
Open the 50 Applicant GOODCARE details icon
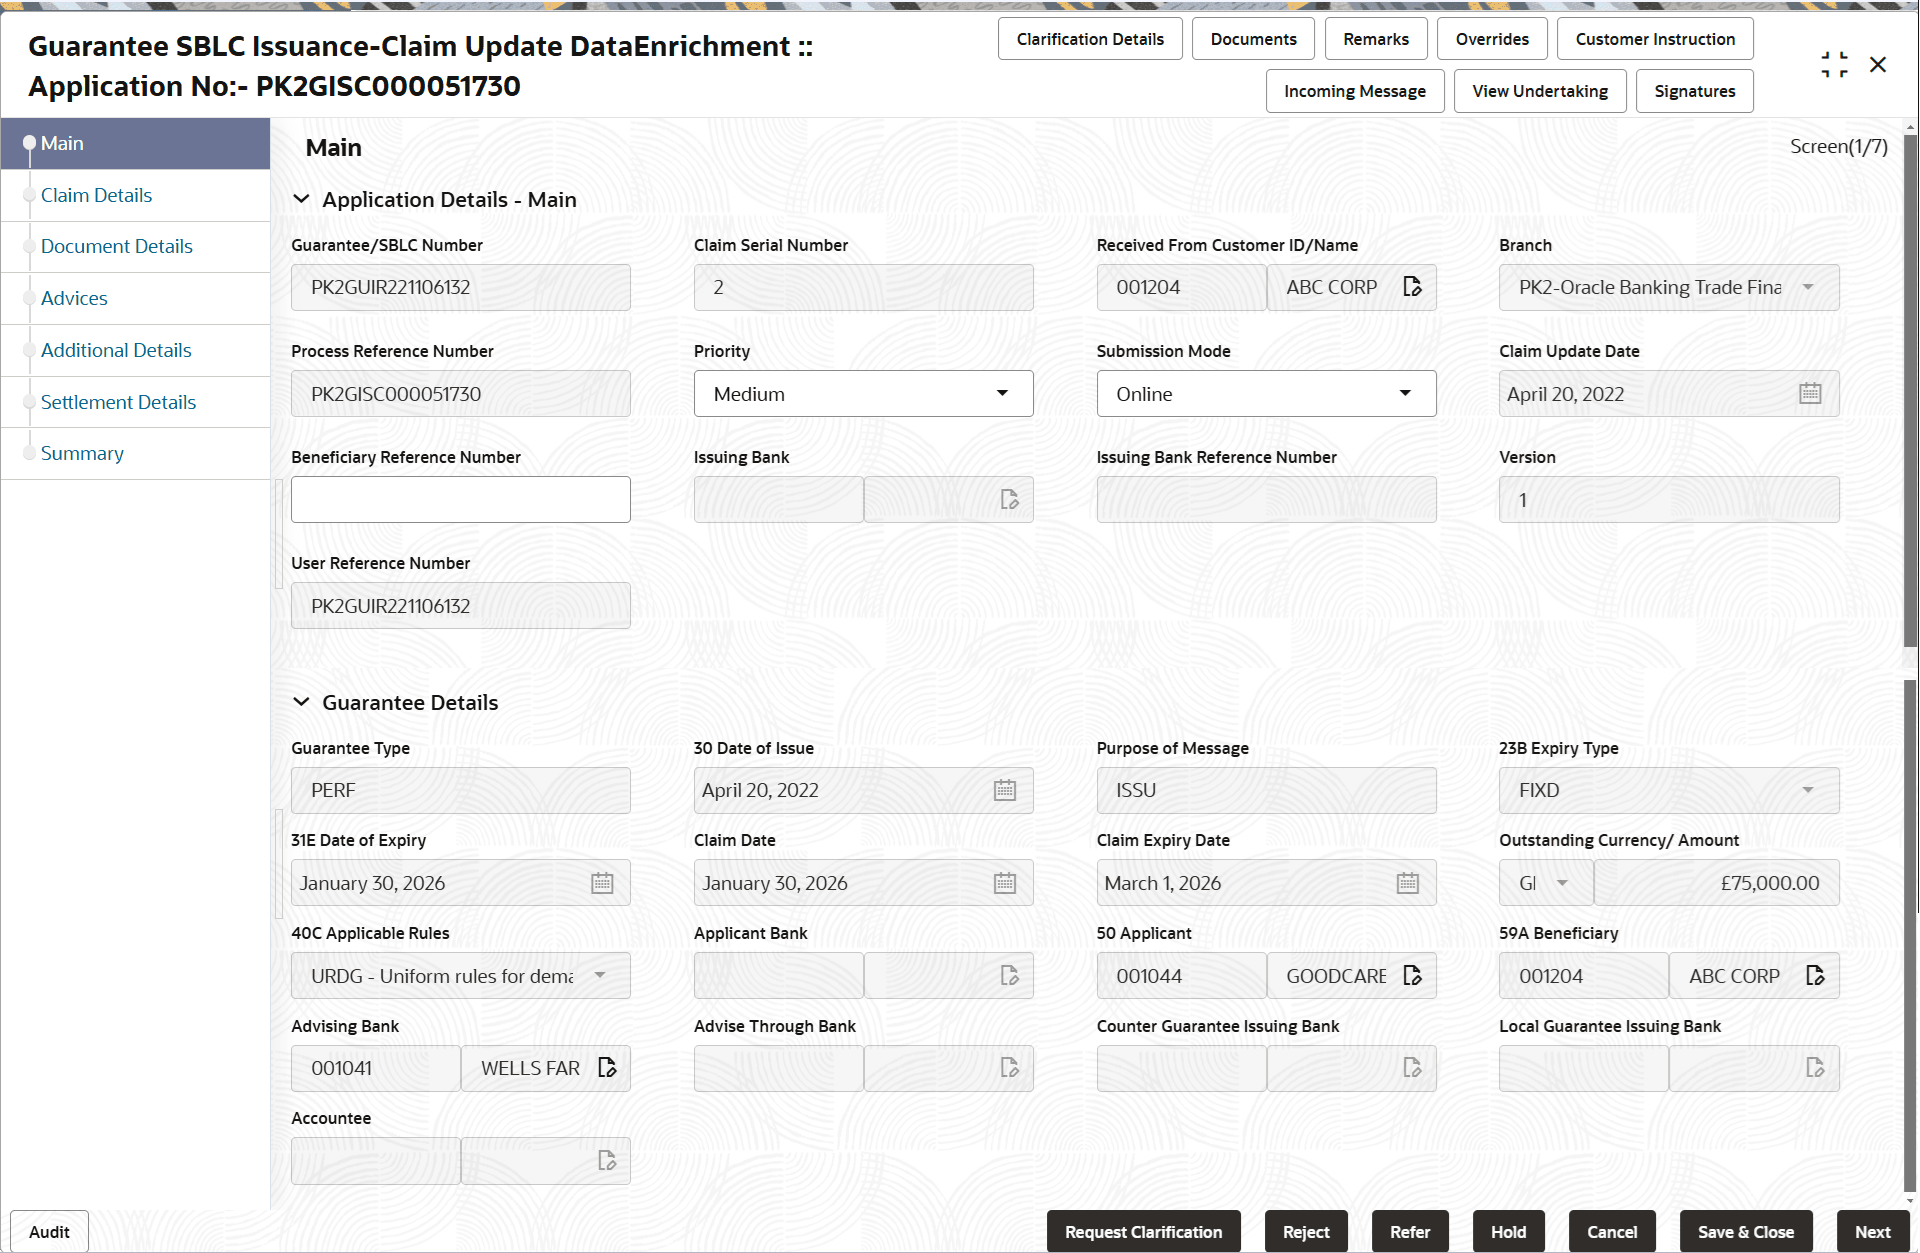pyautogui.click(x=1412, y=976)
